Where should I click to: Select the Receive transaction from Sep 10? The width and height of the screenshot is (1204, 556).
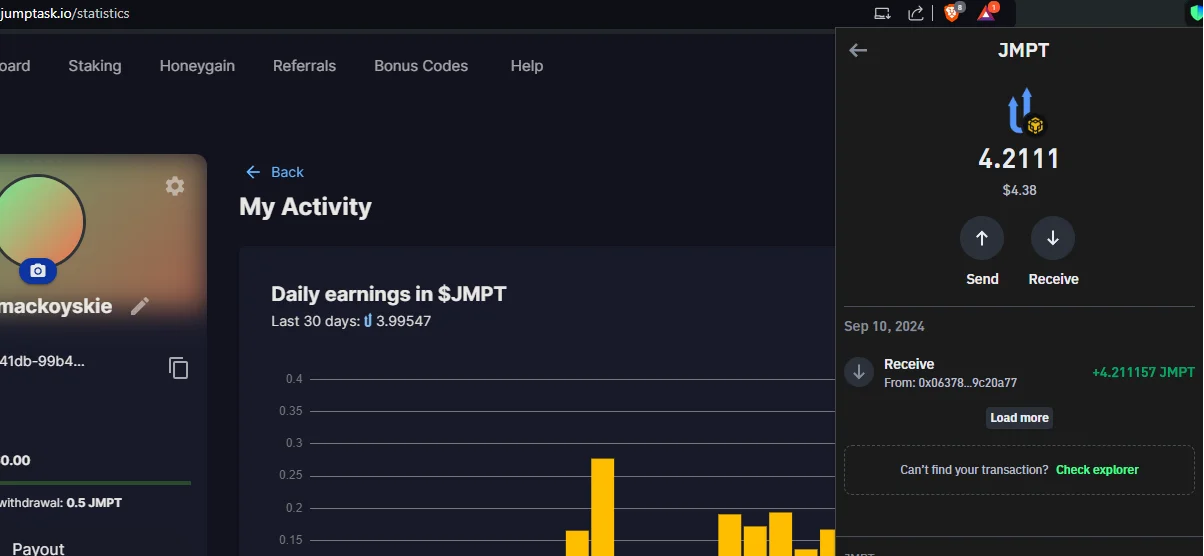tap(1019, 372)
